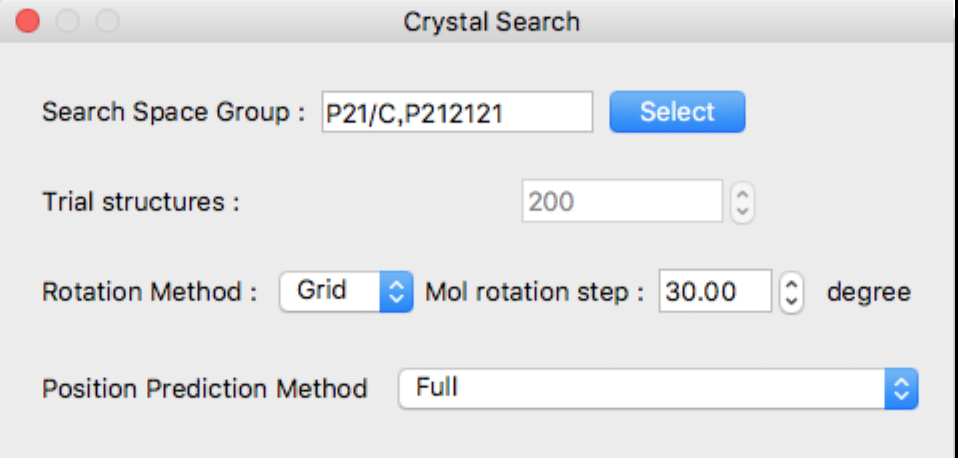This screenshot has height=458, width=958.
Task: Click the degree unit label
Action: [869, 293]
